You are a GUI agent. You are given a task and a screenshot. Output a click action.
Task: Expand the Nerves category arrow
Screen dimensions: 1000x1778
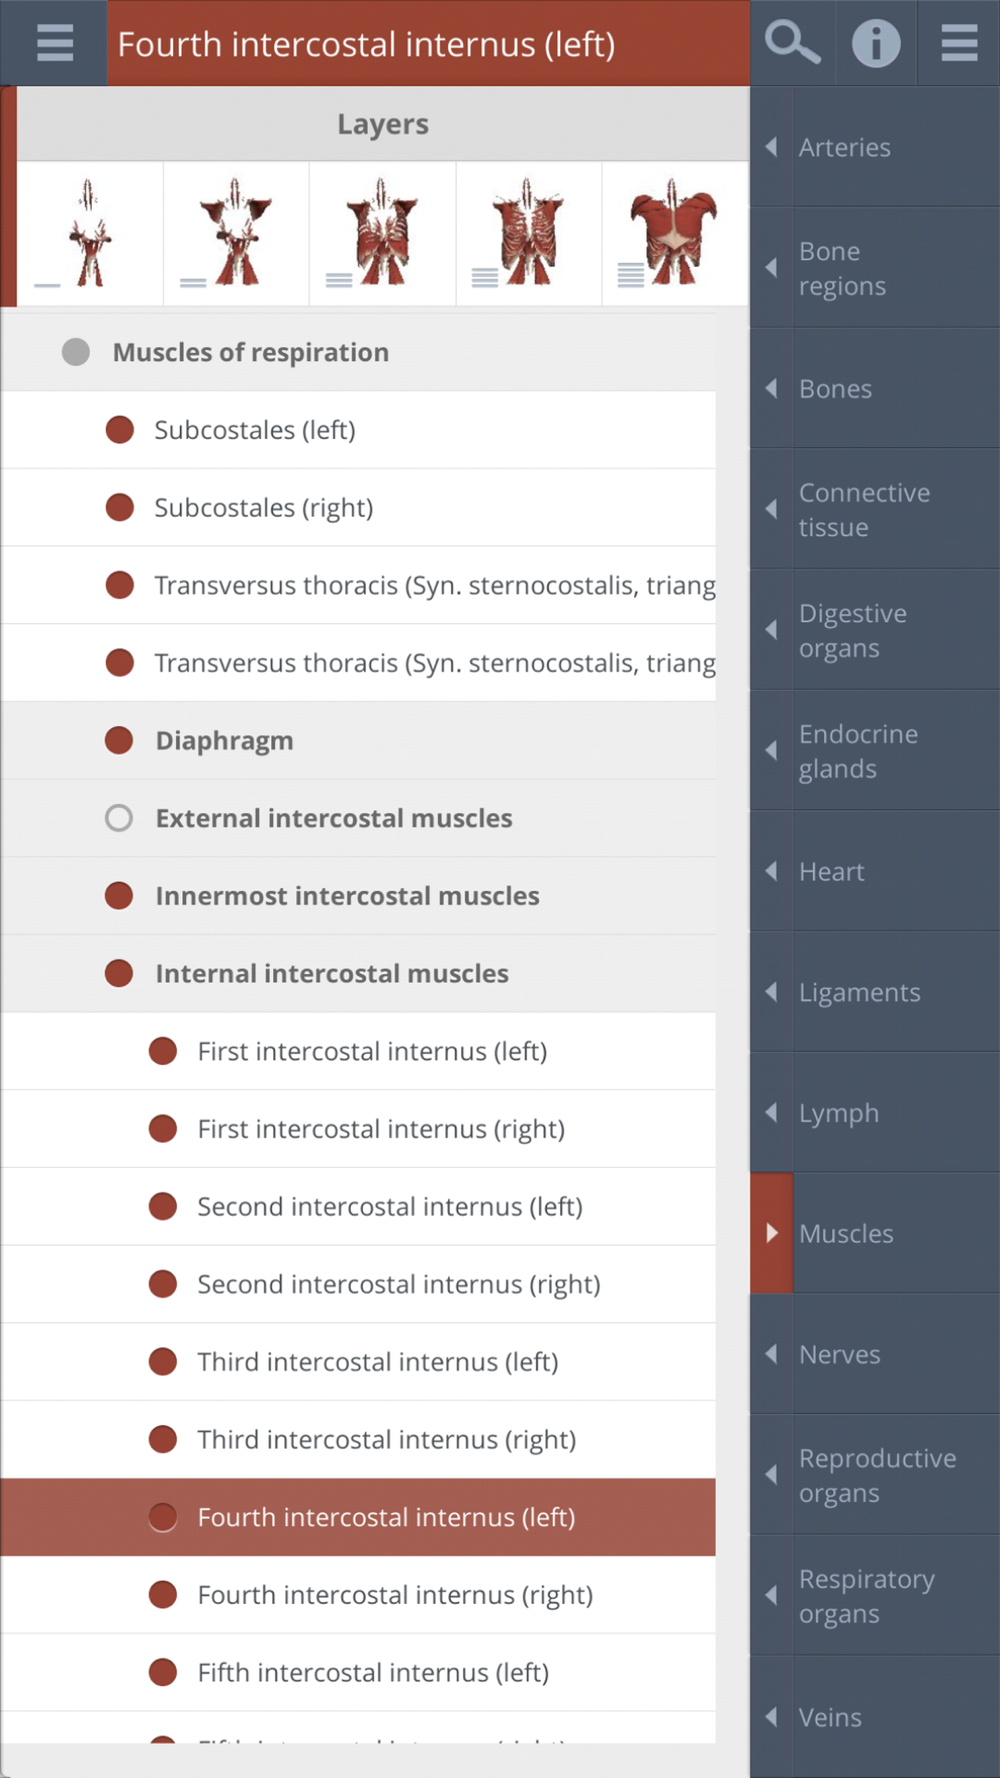(772, 1354)
